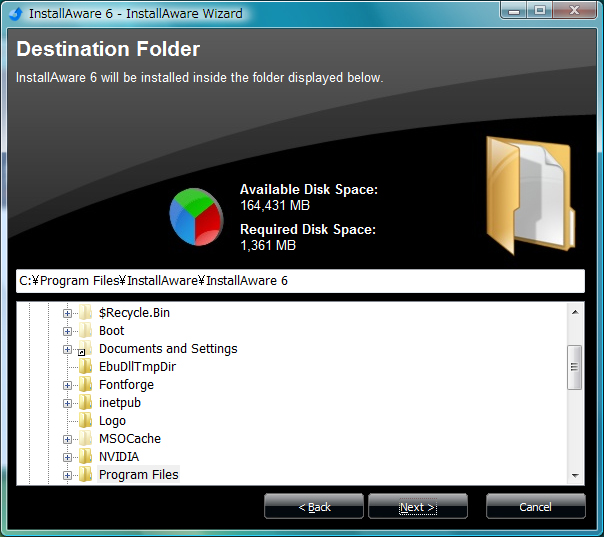Select the MSOCache folder name

(x=130, y=439)
